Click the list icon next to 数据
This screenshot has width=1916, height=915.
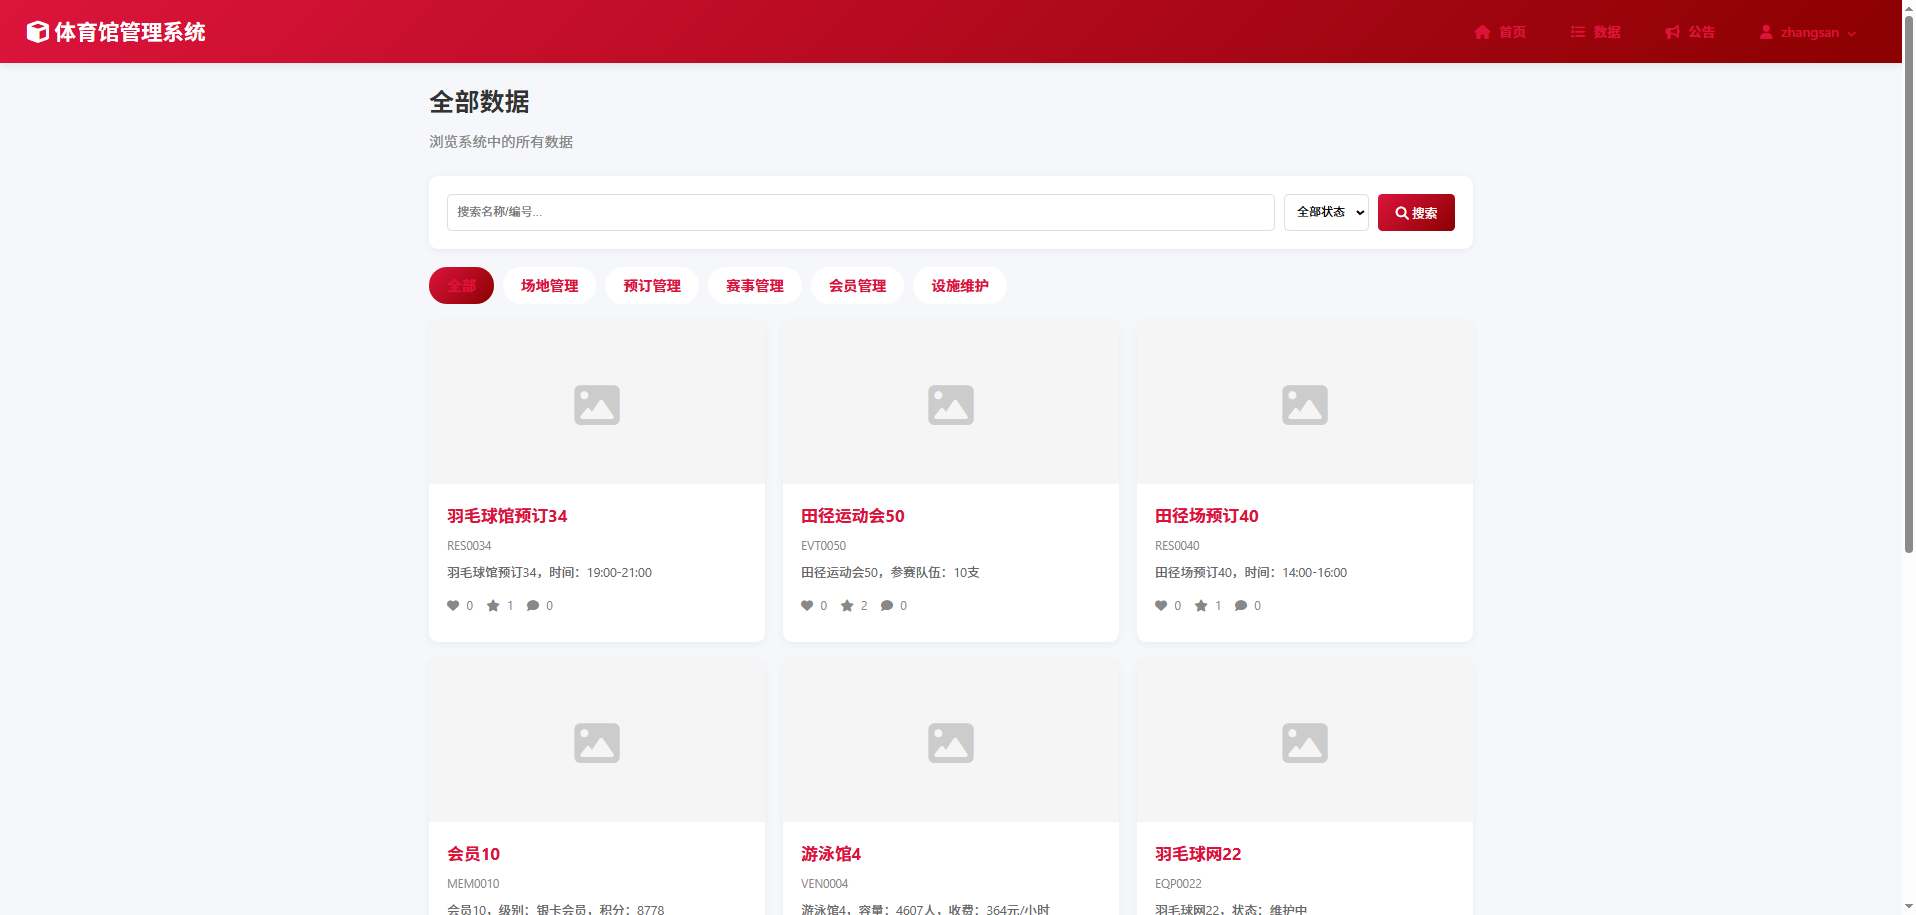coord(1578,32)
